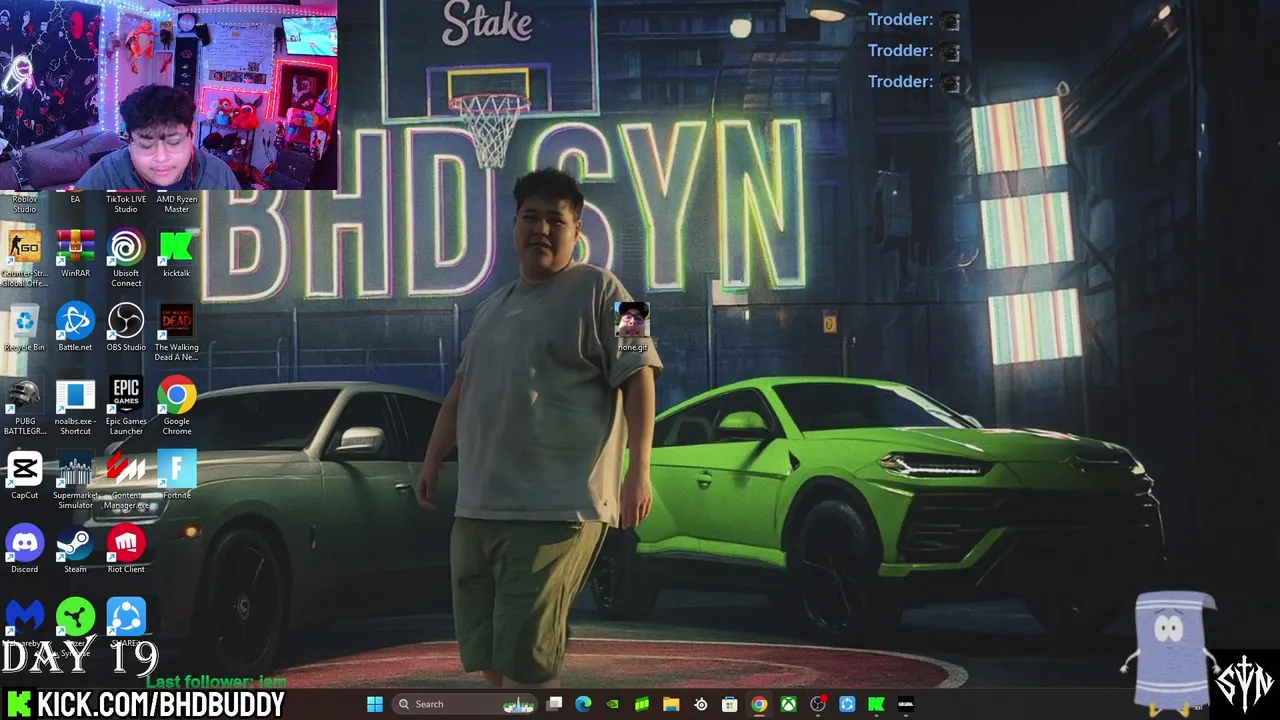Launch Ubisoft Connect from the desktop
The image size is (1280, 720).
(126, 258)
